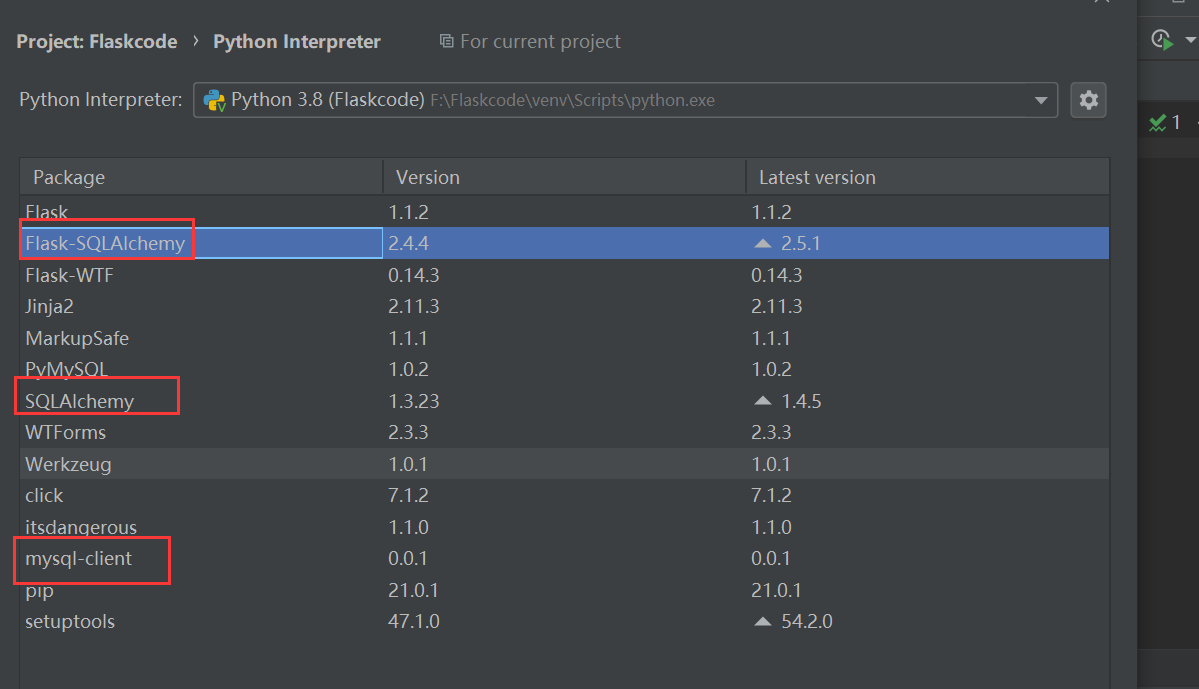Expand the Python Interpreter dropdown arrow
Viewport: 1199px width, 689px height.
pyautogui.click(x=1041, y=100)
